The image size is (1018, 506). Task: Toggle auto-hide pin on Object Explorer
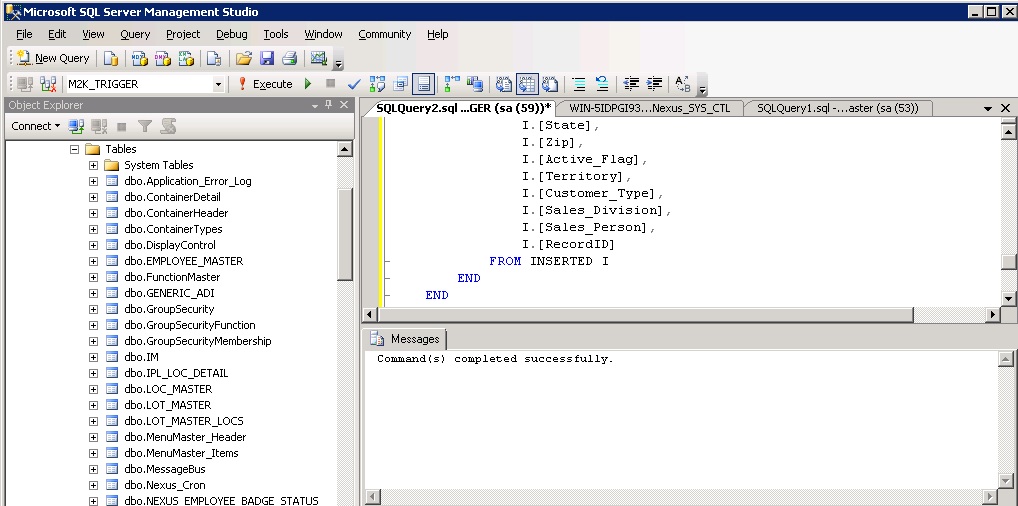[329, 105]
